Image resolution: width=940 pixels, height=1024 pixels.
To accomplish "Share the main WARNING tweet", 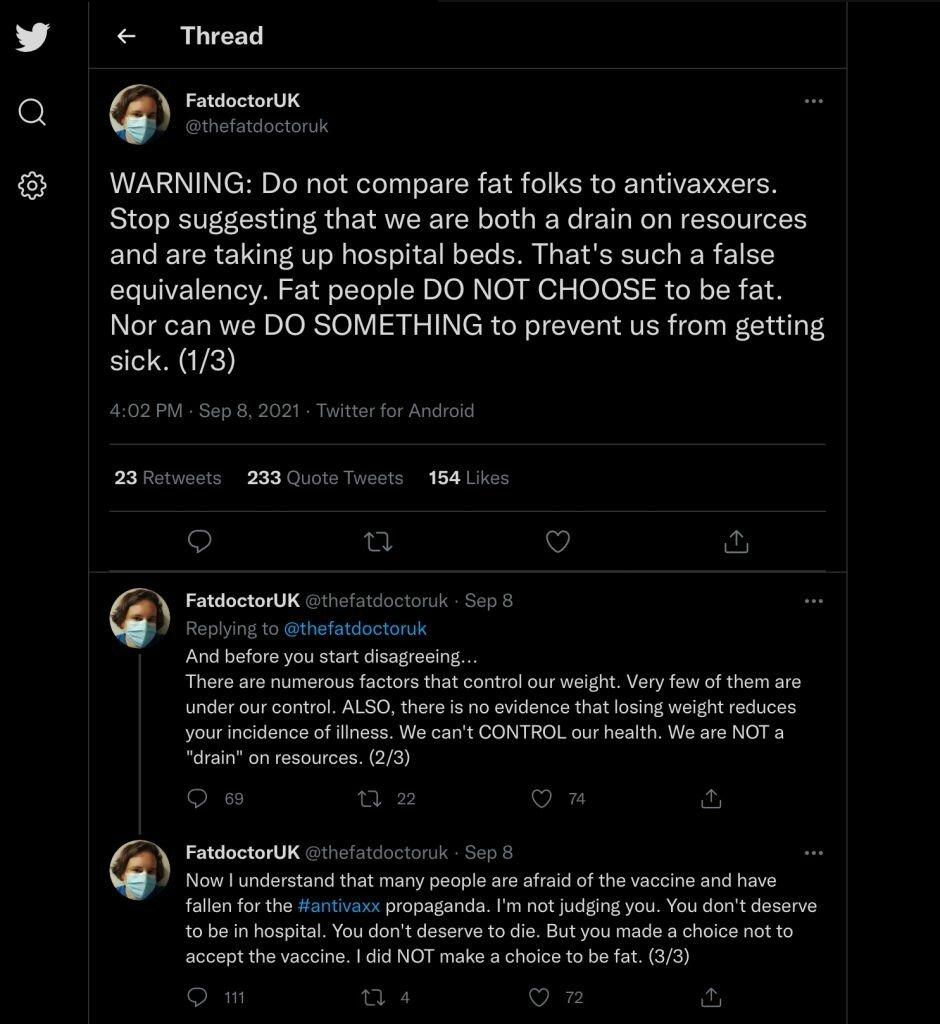I will coord(735,542).
